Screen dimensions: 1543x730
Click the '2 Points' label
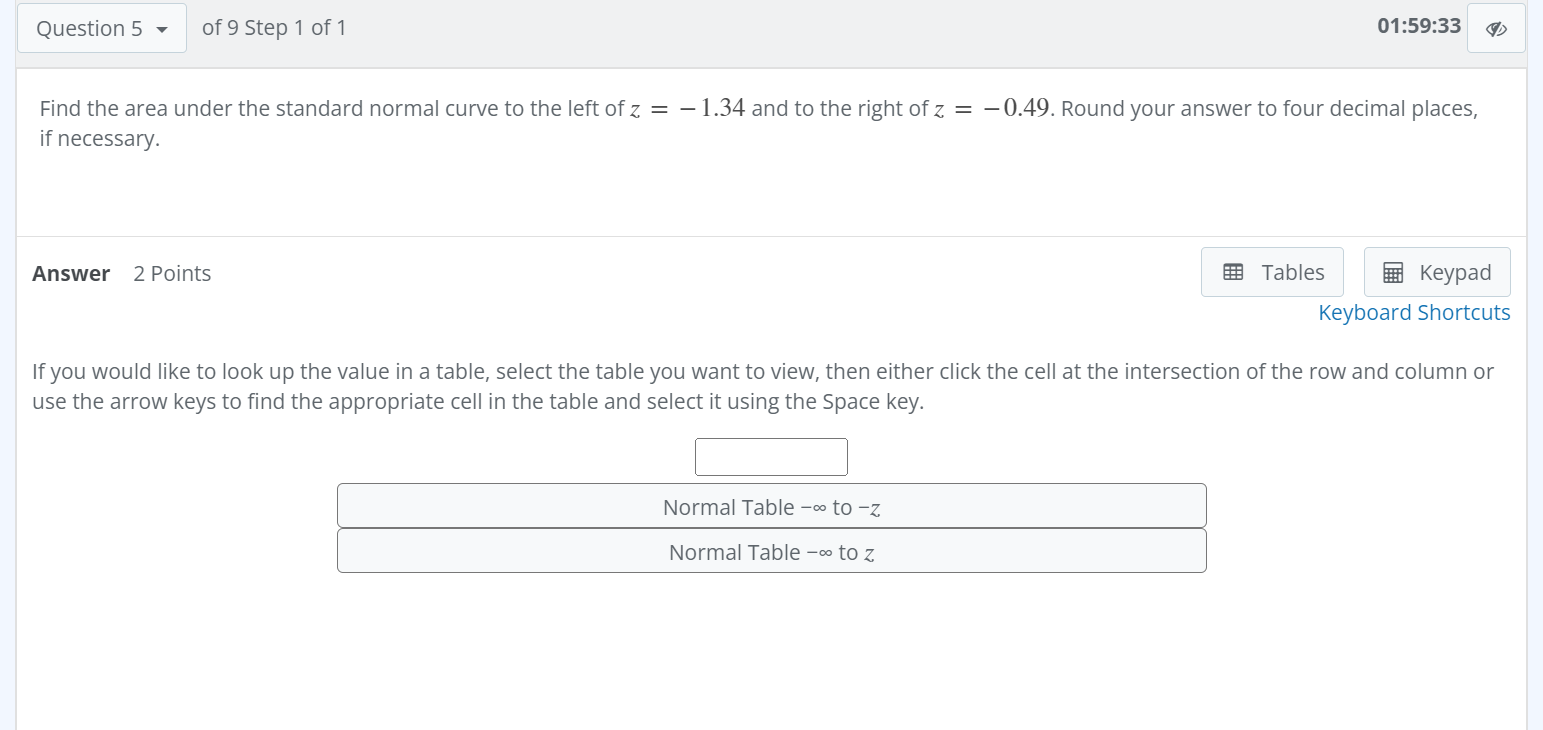[x=172, y=274]
